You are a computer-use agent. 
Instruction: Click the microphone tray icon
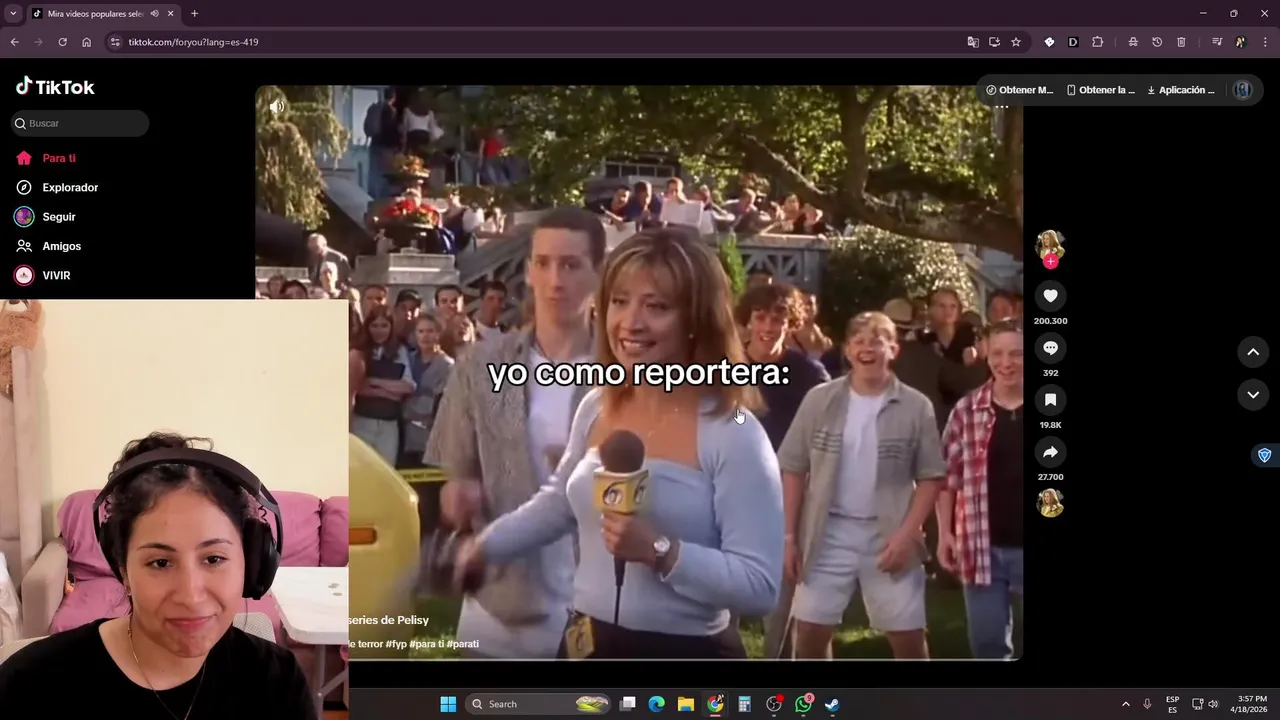1147,704
